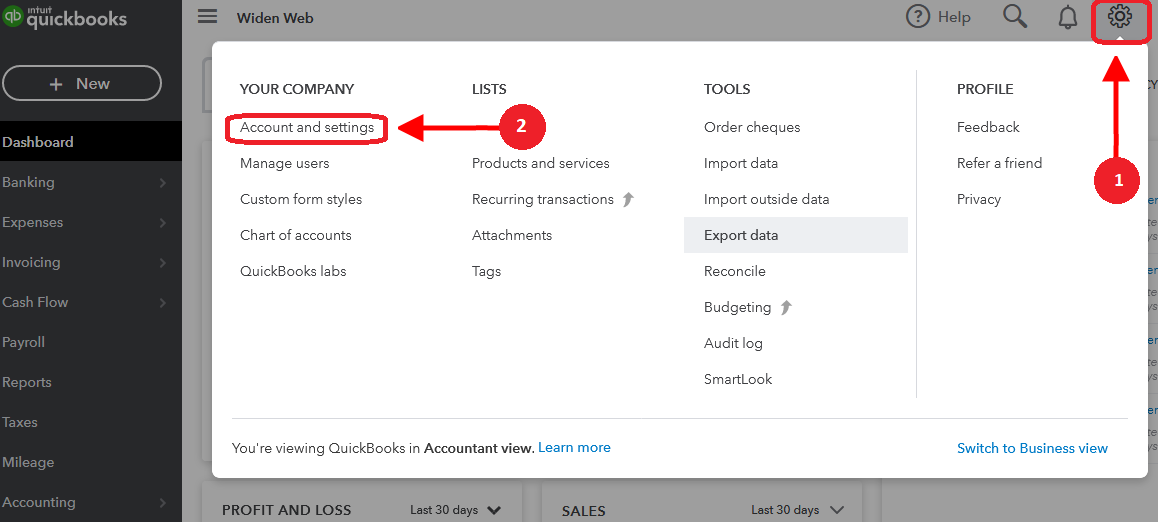
Task: Click upgrade arrow next to Budgeting
Action: [786, 307]
